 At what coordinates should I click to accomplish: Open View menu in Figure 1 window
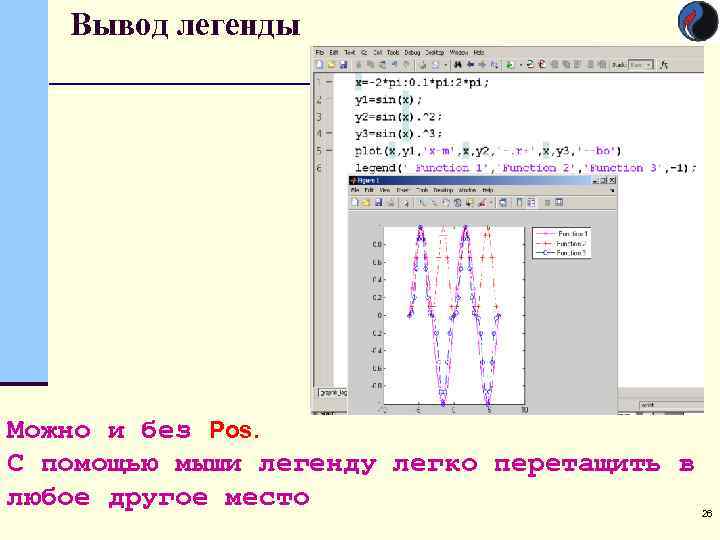pyautogui.click(x=385, y=190)
